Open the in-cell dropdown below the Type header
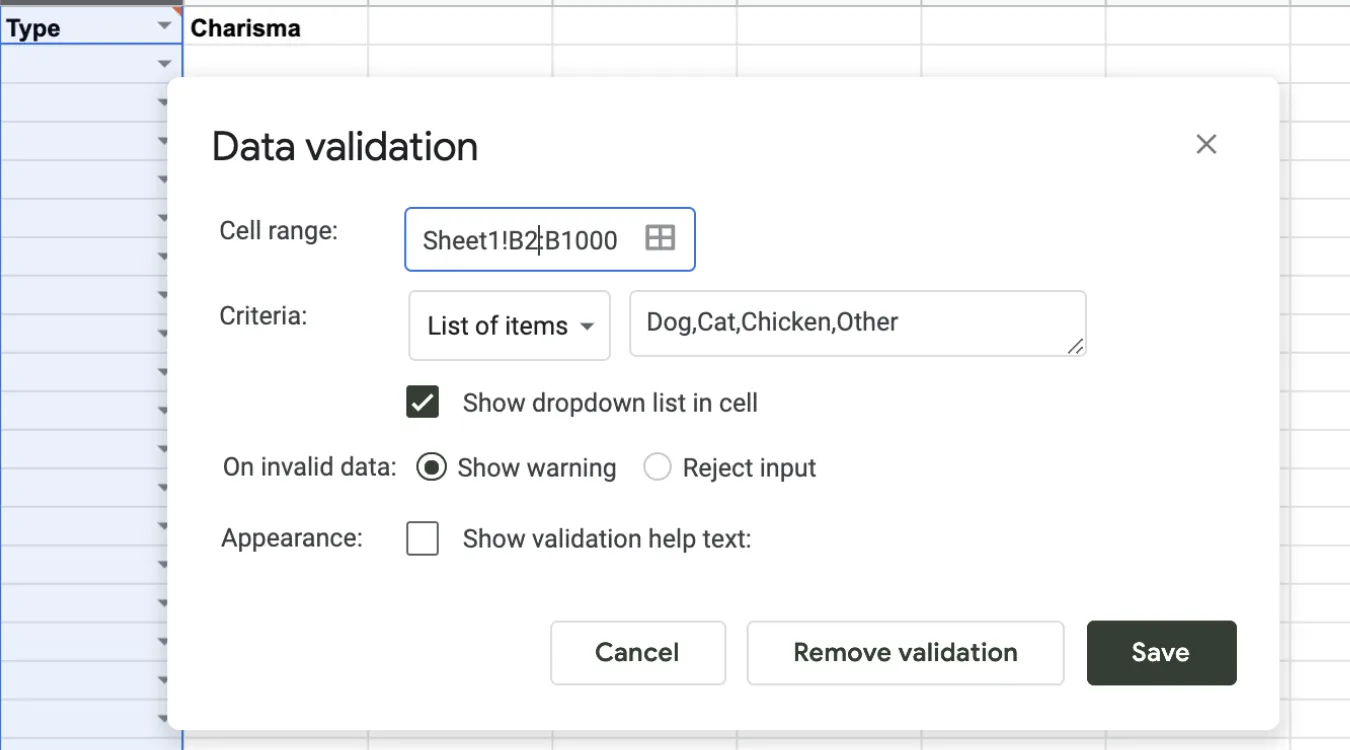 (163, 63)
